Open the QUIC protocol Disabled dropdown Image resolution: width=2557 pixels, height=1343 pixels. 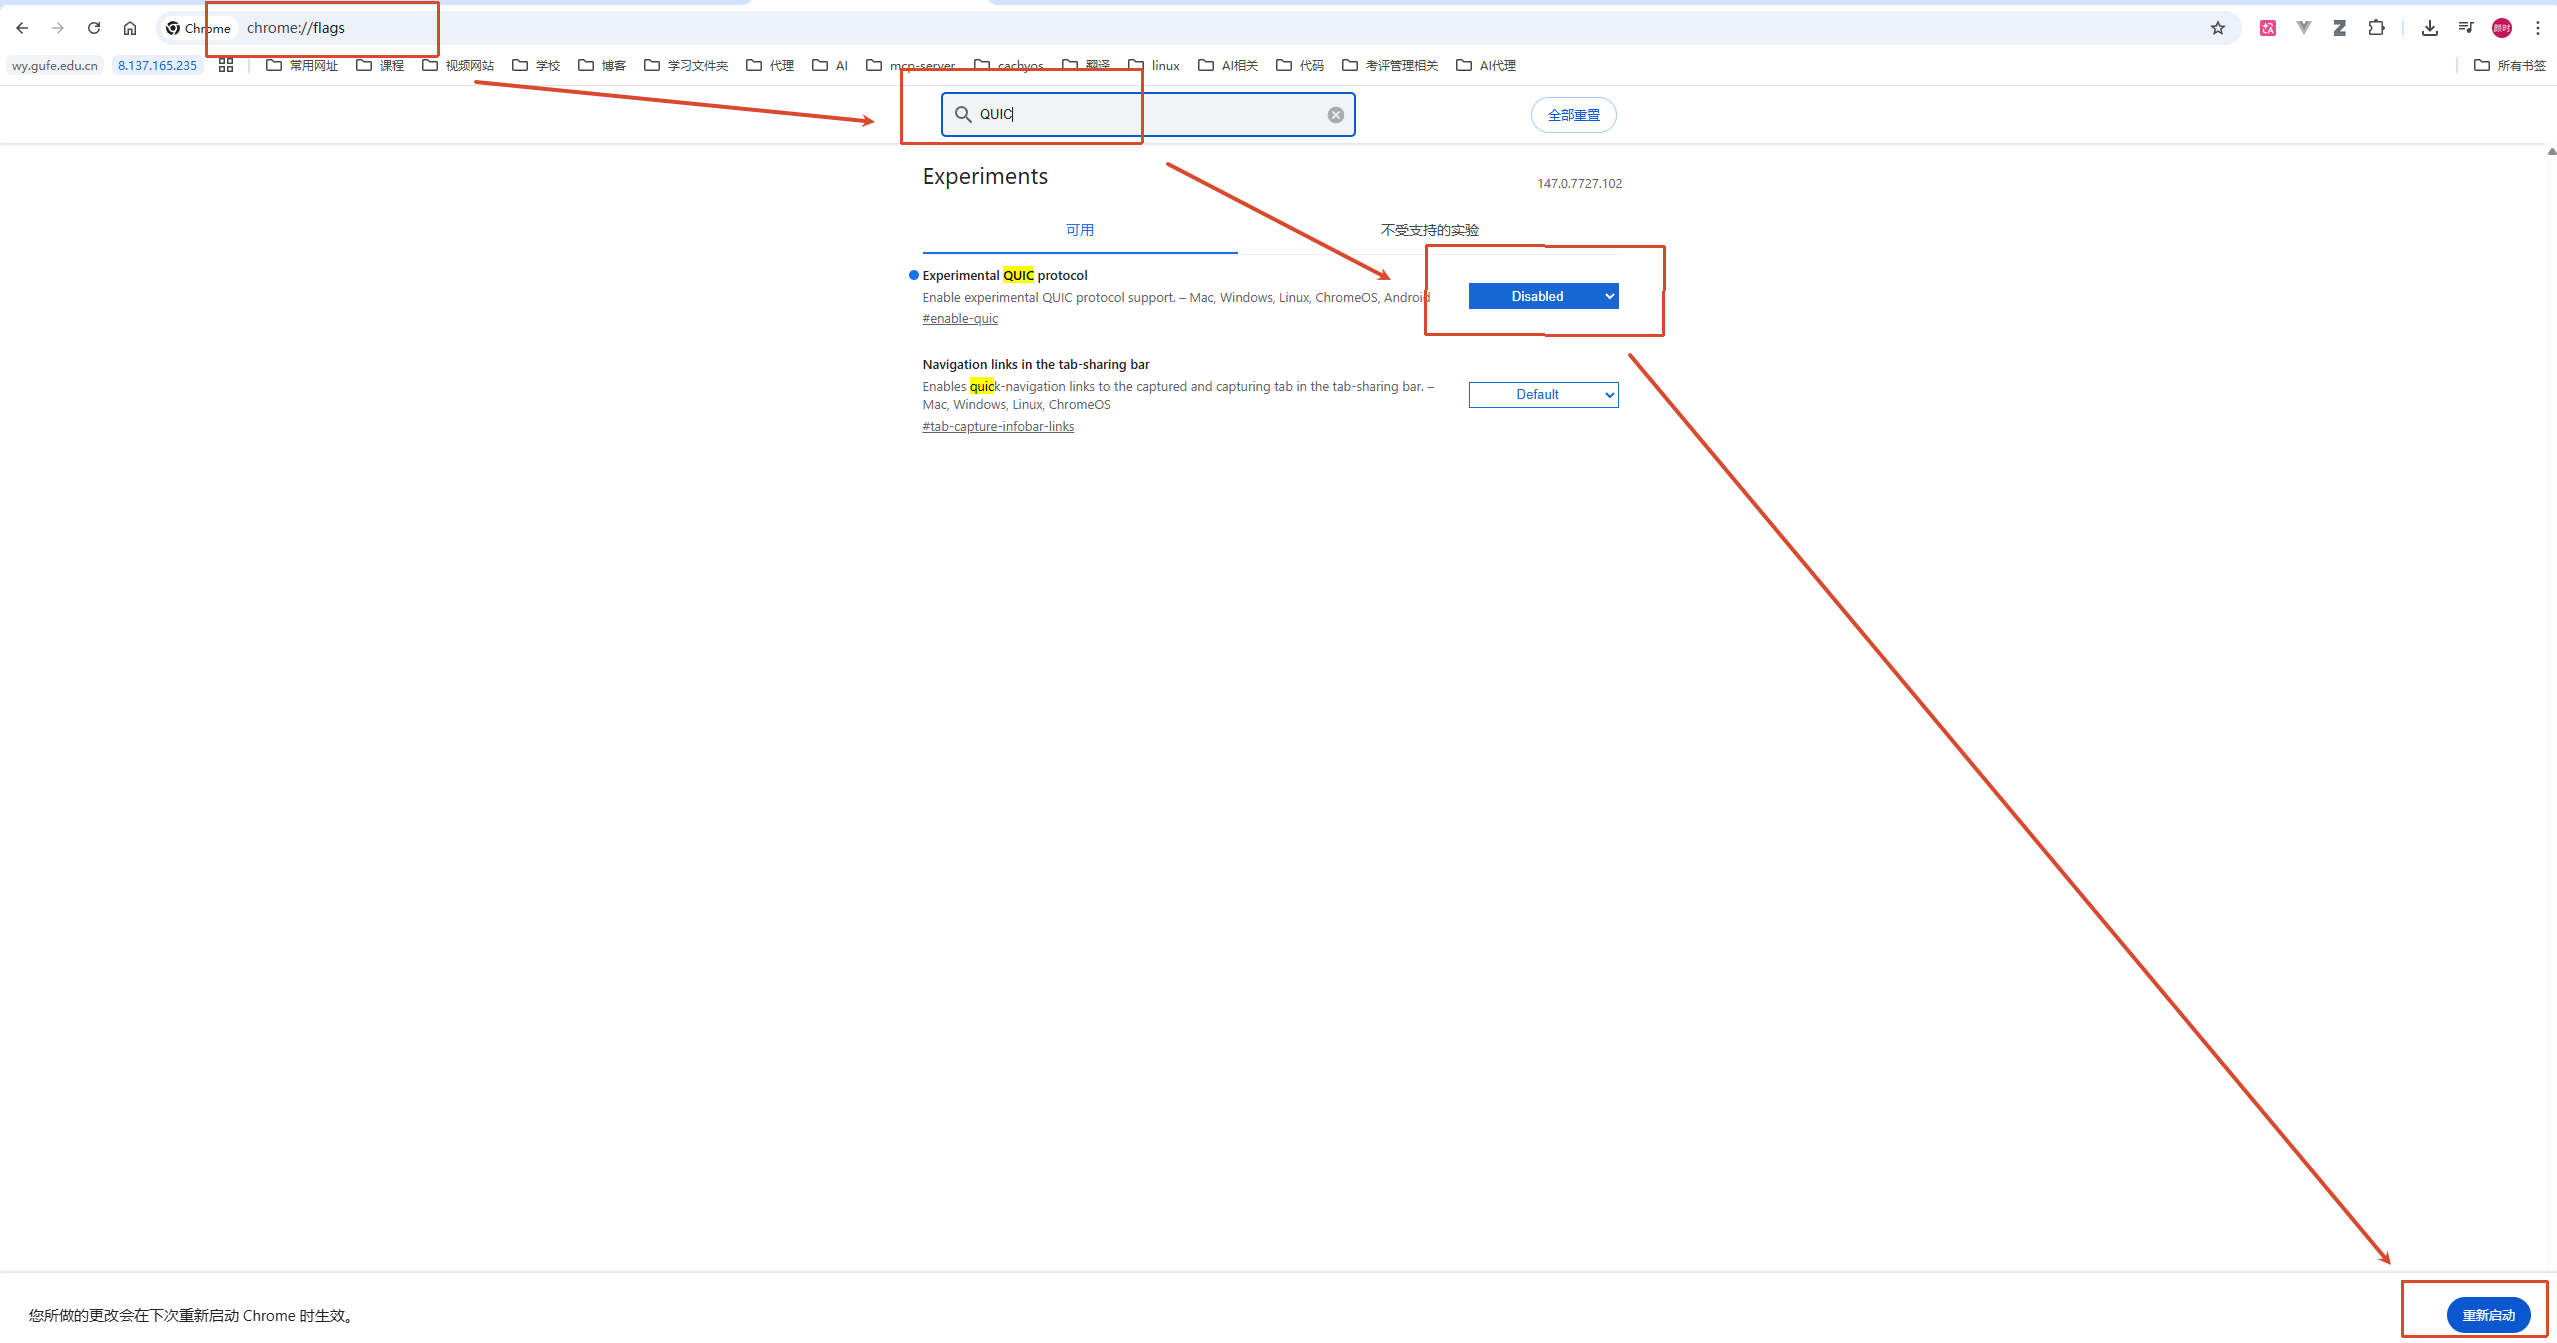click(1542, 296)
